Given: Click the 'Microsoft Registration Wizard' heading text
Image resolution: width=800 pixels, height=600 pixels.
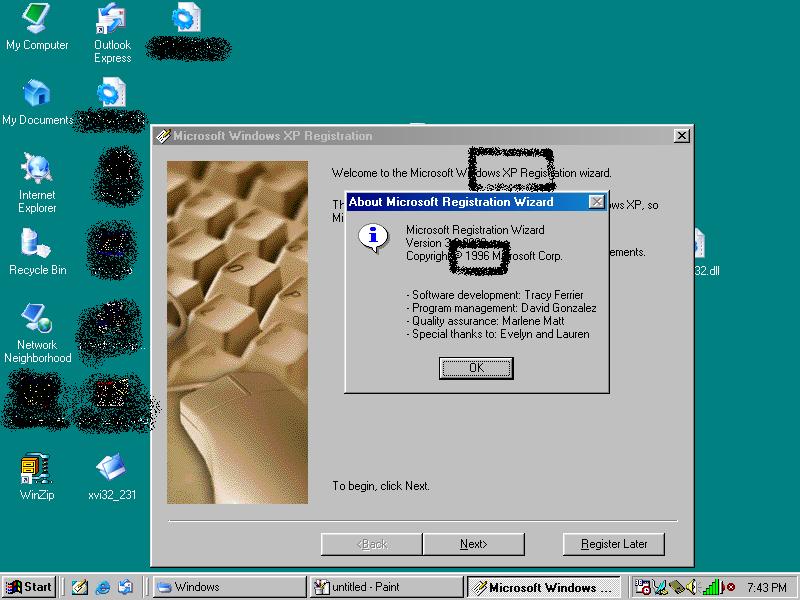Looking at the screenshot, I should tap(475, 230).
